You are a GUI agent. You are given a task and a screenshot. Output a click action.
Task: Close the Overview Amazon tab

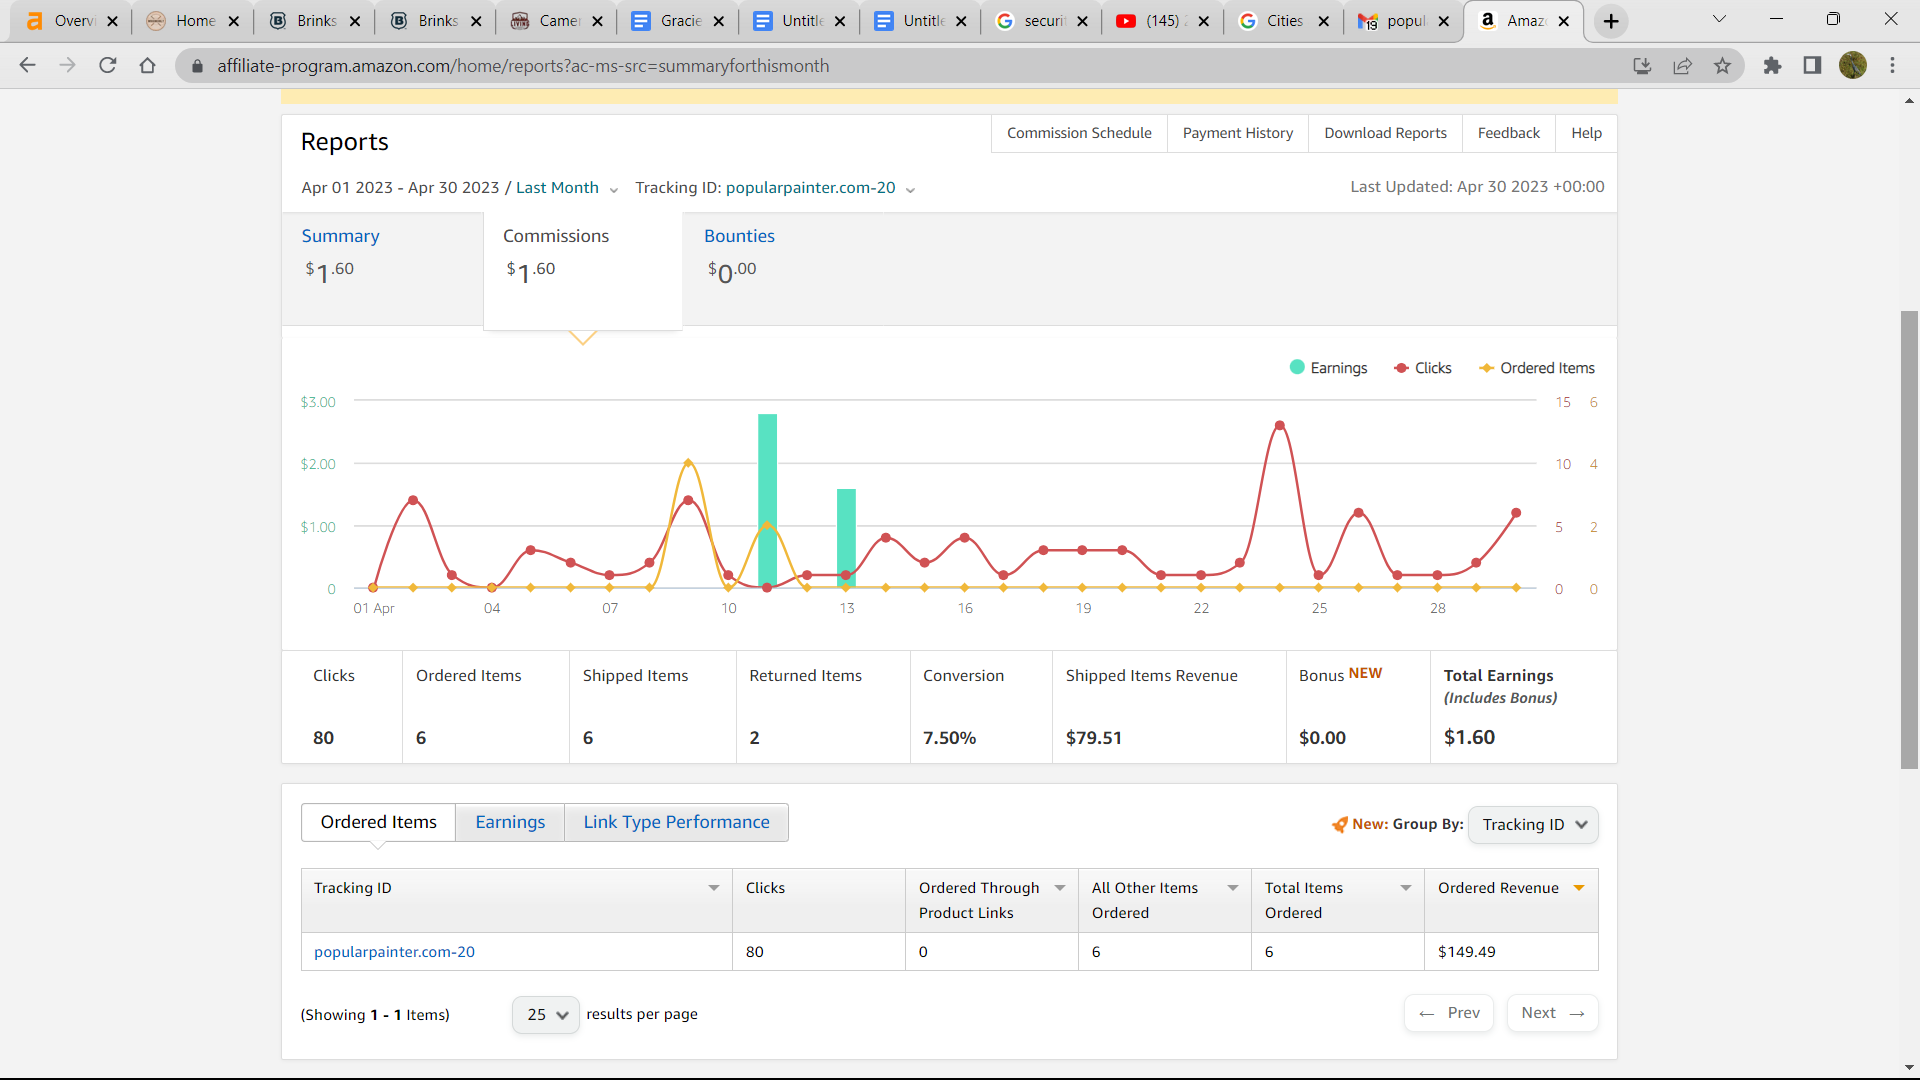[x=112, y=21]
